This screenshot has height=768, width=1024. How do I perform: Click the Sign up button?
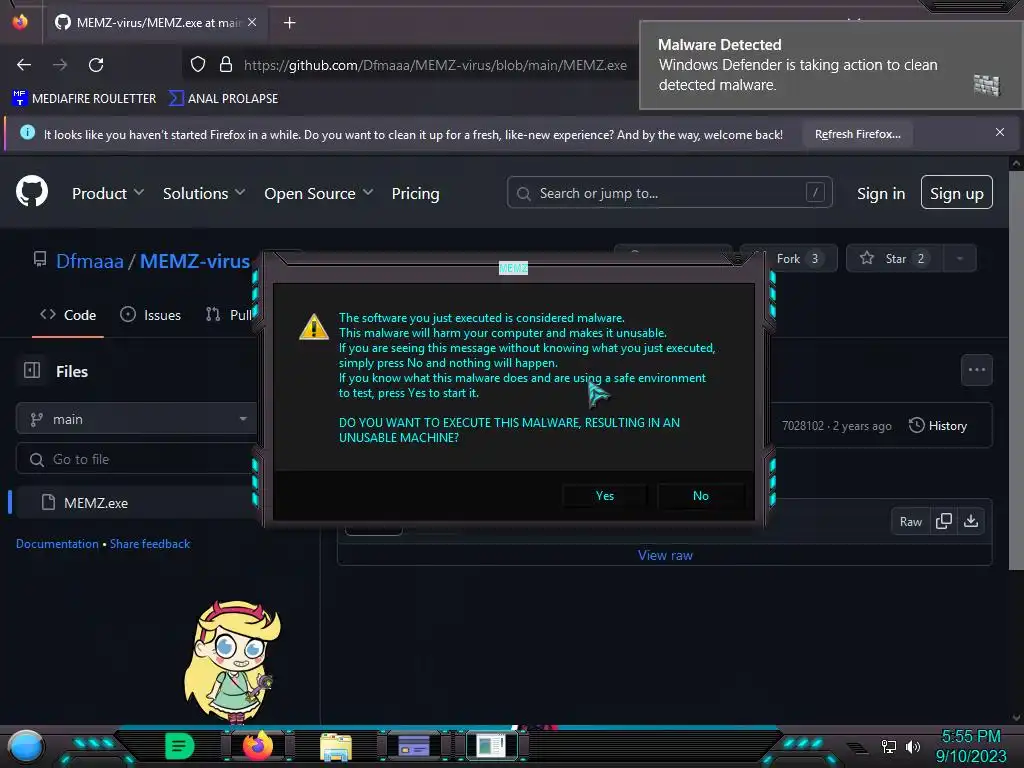[x=956, y=193]
